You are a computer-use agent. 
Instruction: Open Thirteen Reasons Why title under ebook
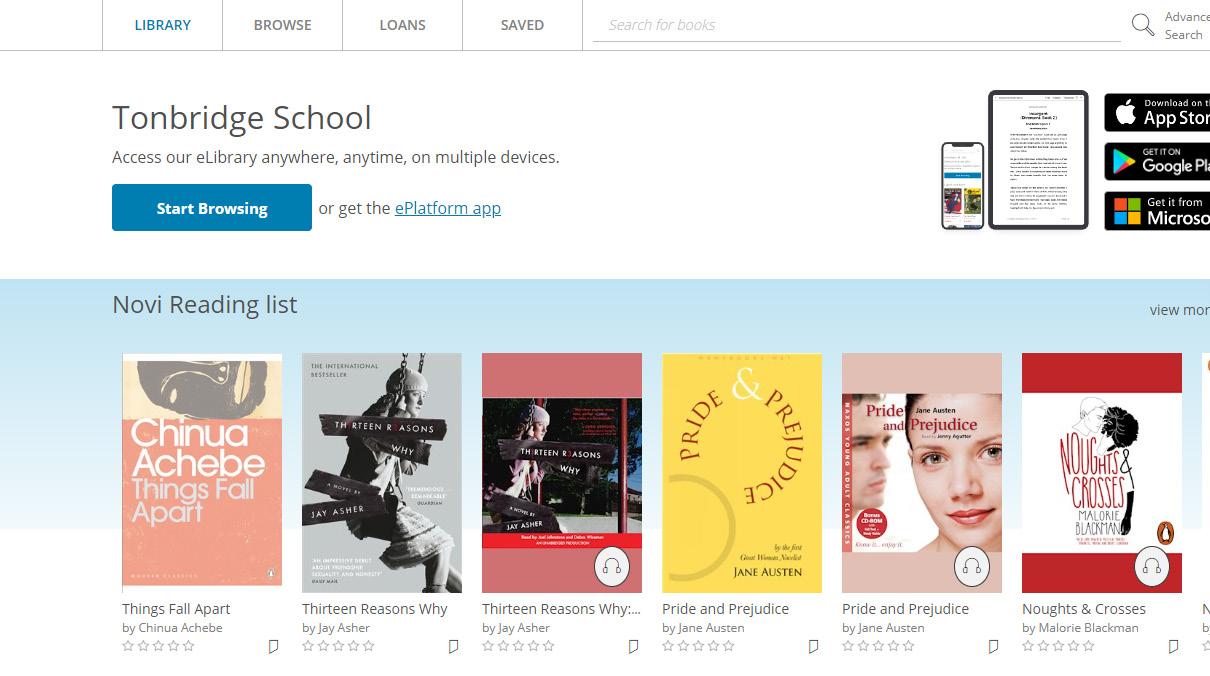(375, 609)
